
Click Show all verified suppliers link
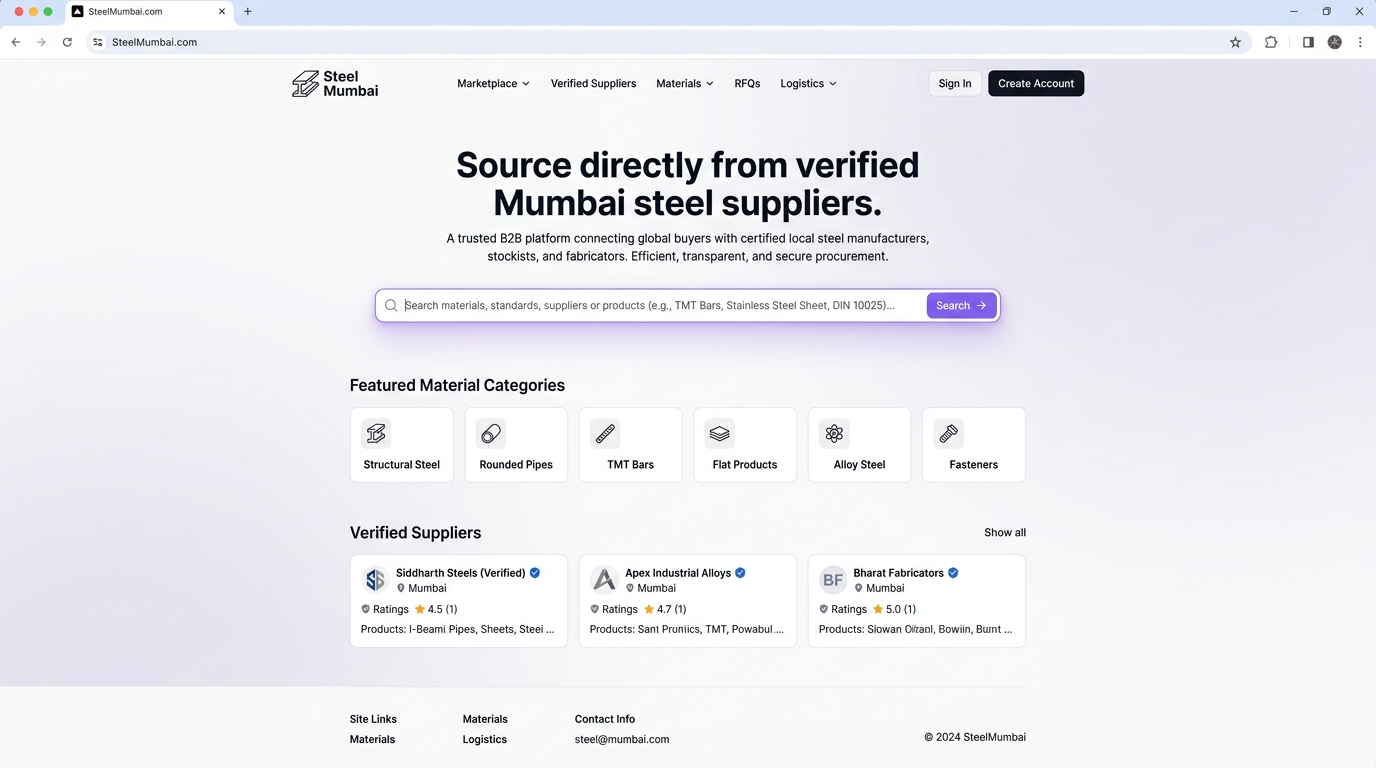[1005, 533]
